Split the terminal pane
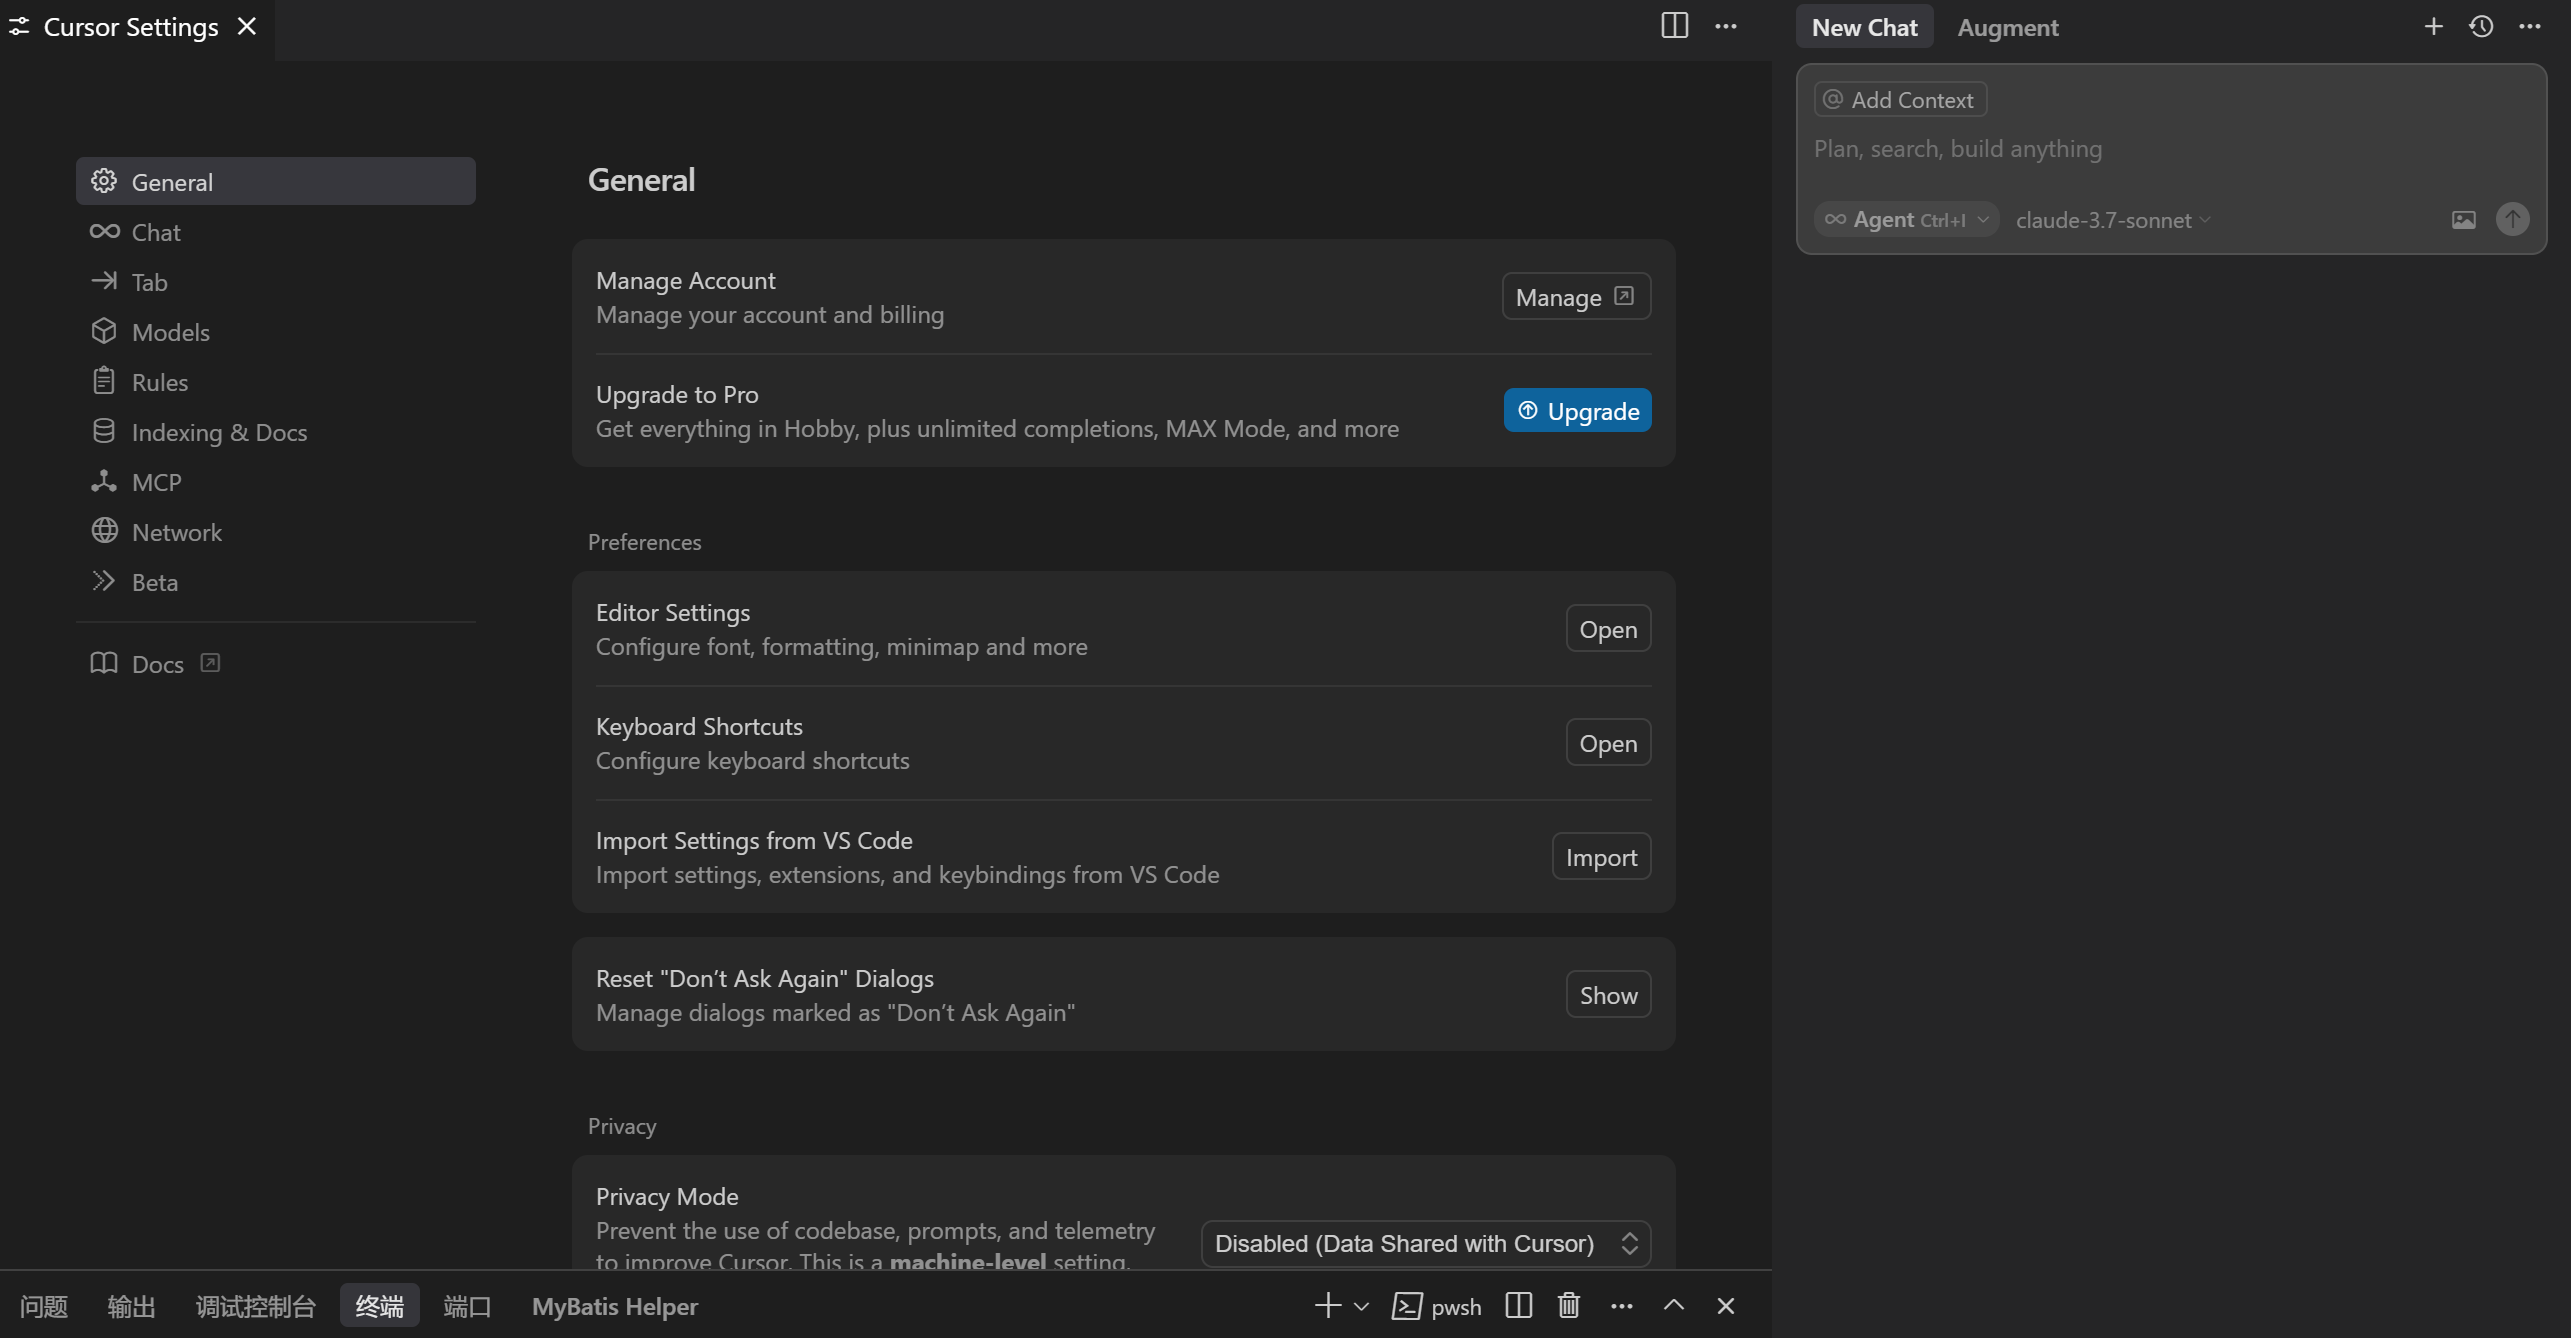The image size is (2571, 1338). 1518,1306
